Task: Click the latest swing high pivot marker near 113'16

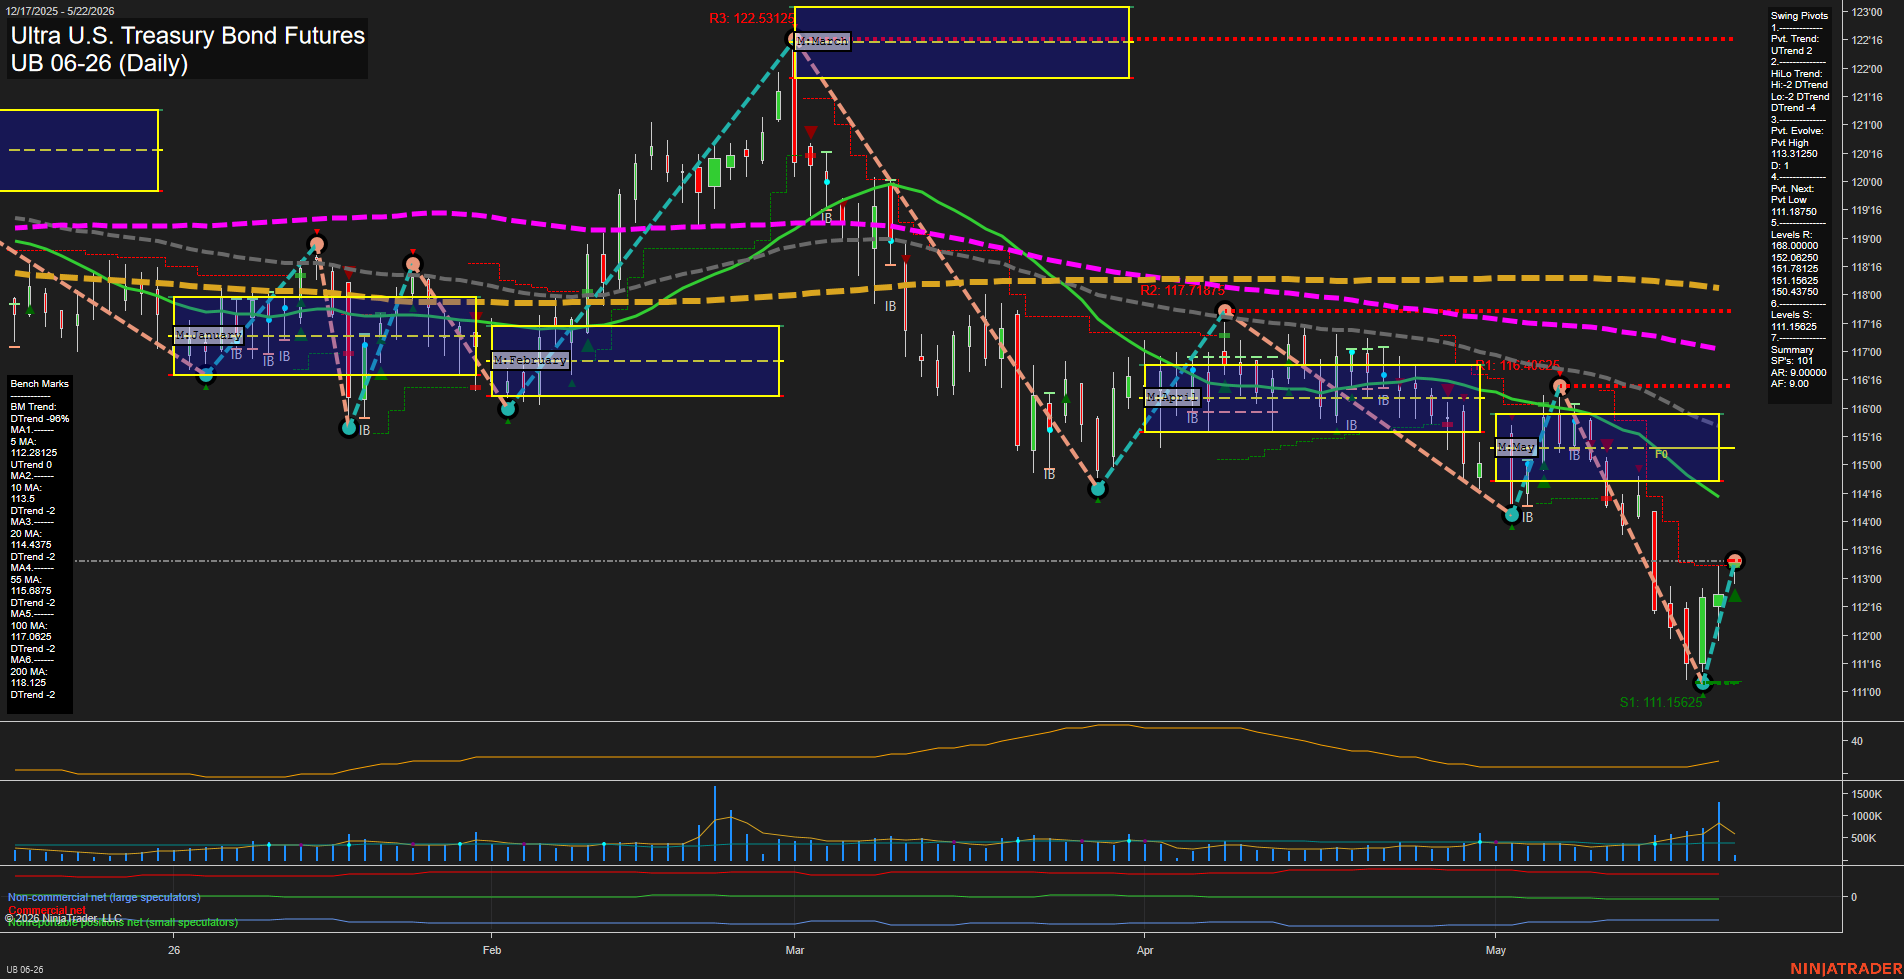Action: pyautogui.click(x=1735, y=561)
